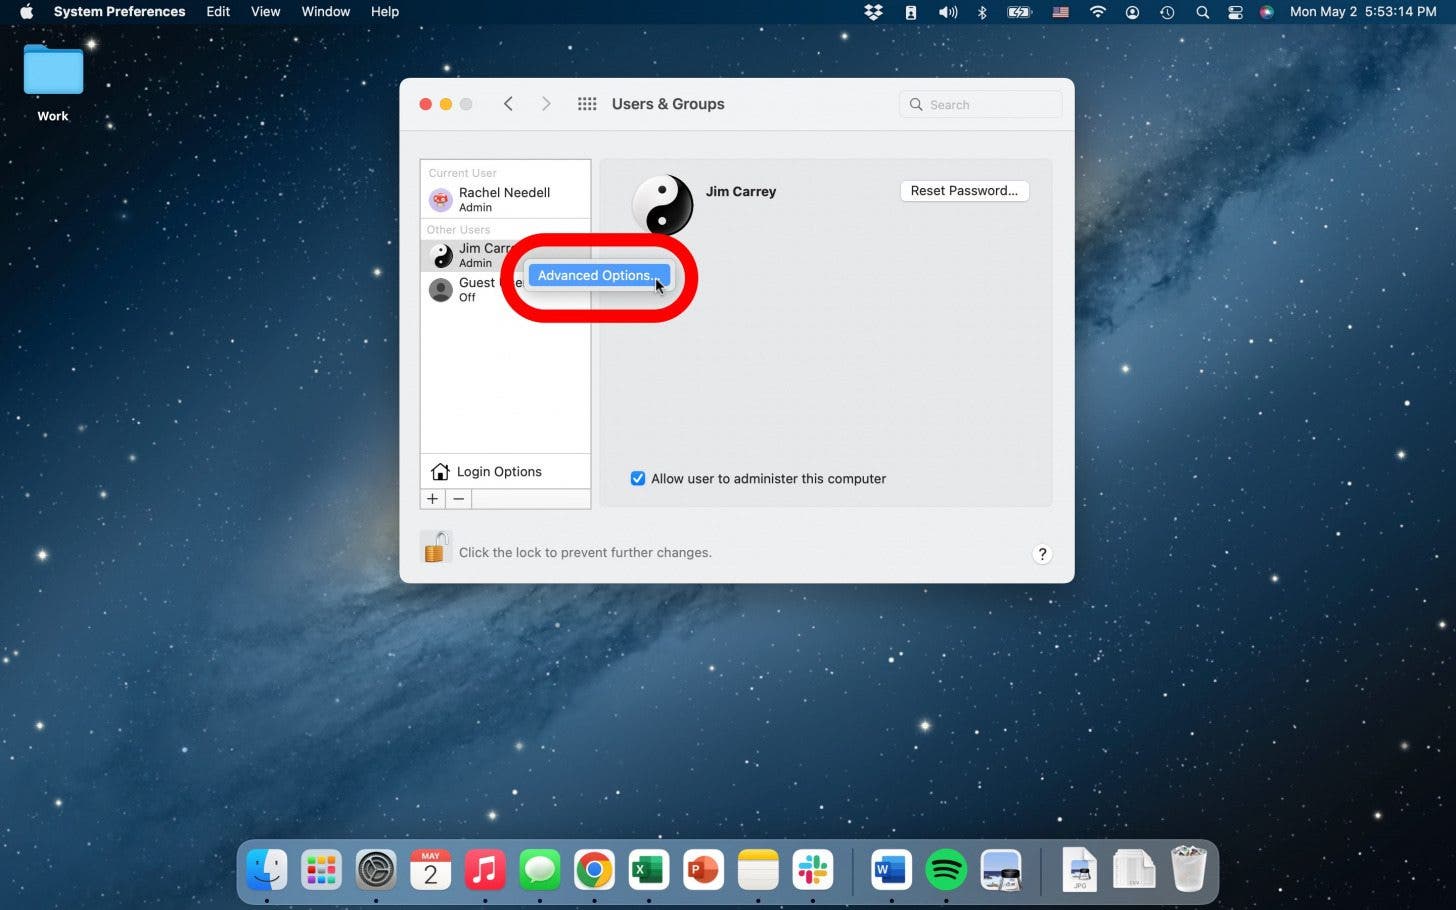Open Login Options

[505, 472]
